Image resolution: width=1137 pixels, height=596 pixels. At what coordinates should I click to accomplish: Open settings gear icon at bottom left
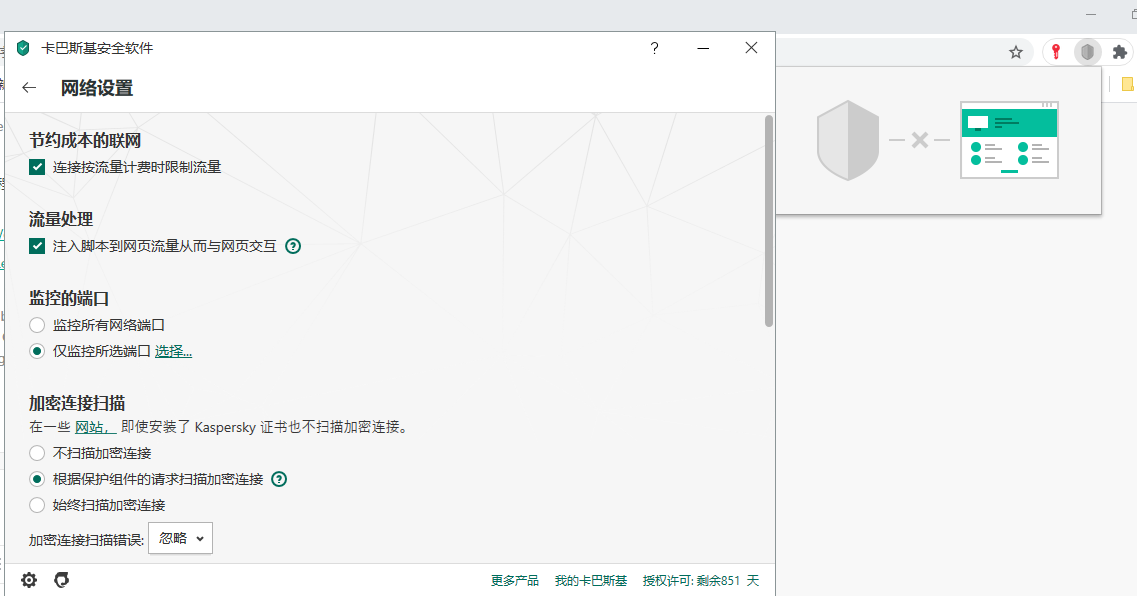click(x=29, y=580)
